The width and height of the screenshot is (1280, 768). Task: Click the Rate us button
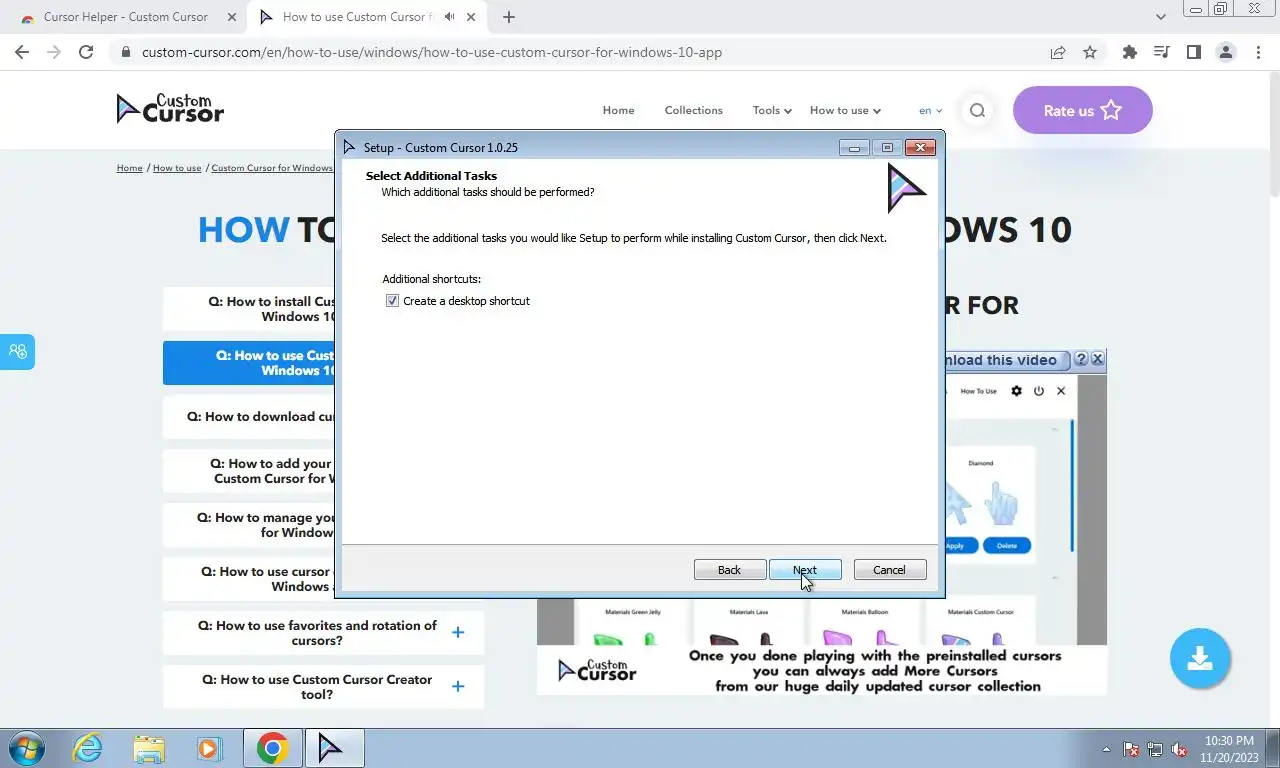(x=1083, y=110)
